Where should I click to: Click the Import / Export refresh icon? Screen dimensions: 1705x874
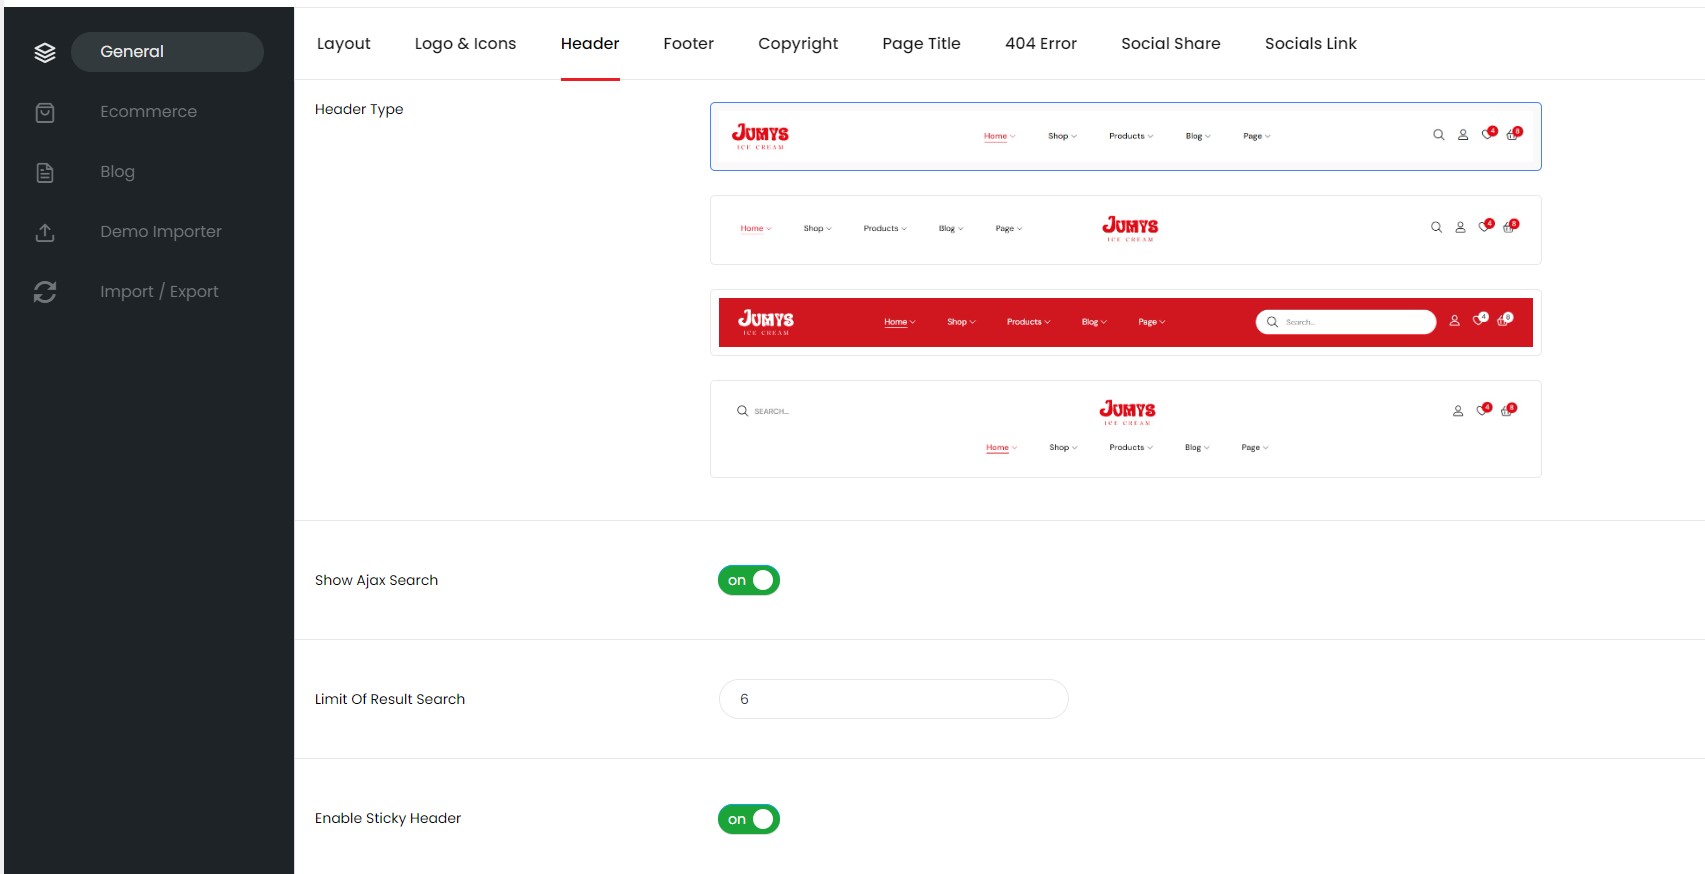click(45, 292)
